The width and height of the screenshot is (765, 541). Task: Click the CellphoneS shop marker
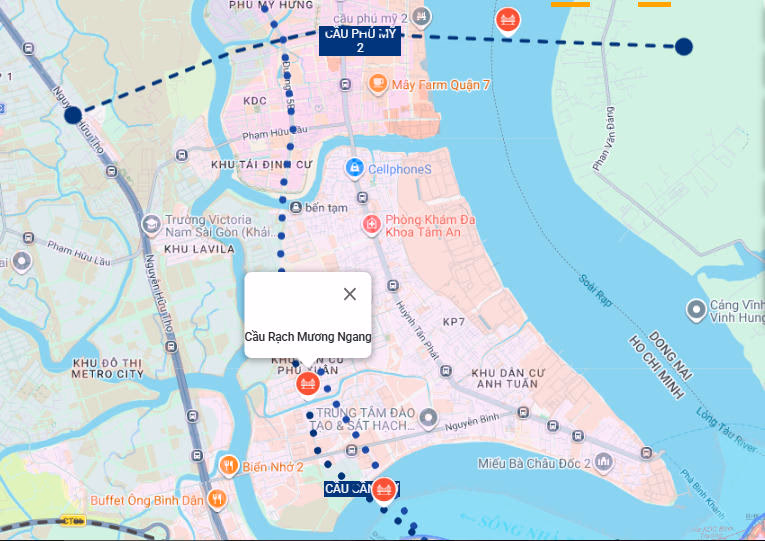[x=354, y=168]
